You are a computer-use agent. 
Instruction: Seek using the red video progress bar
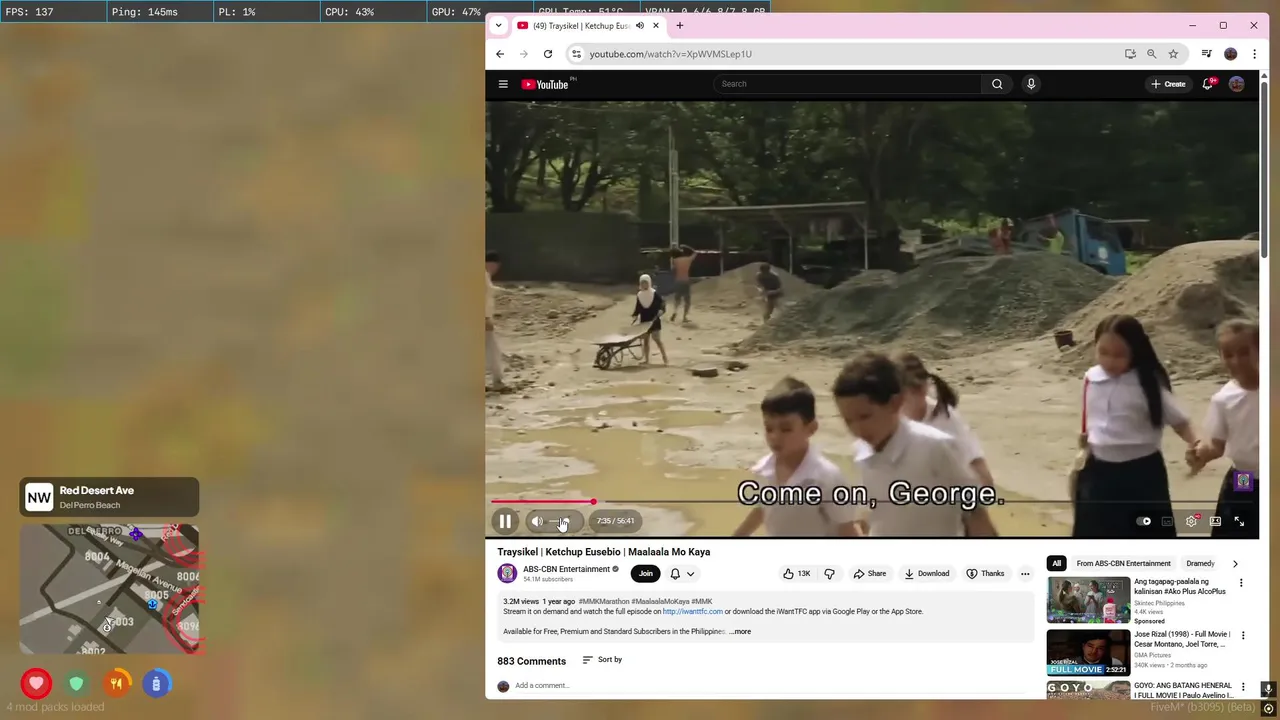tap(543, 502)
